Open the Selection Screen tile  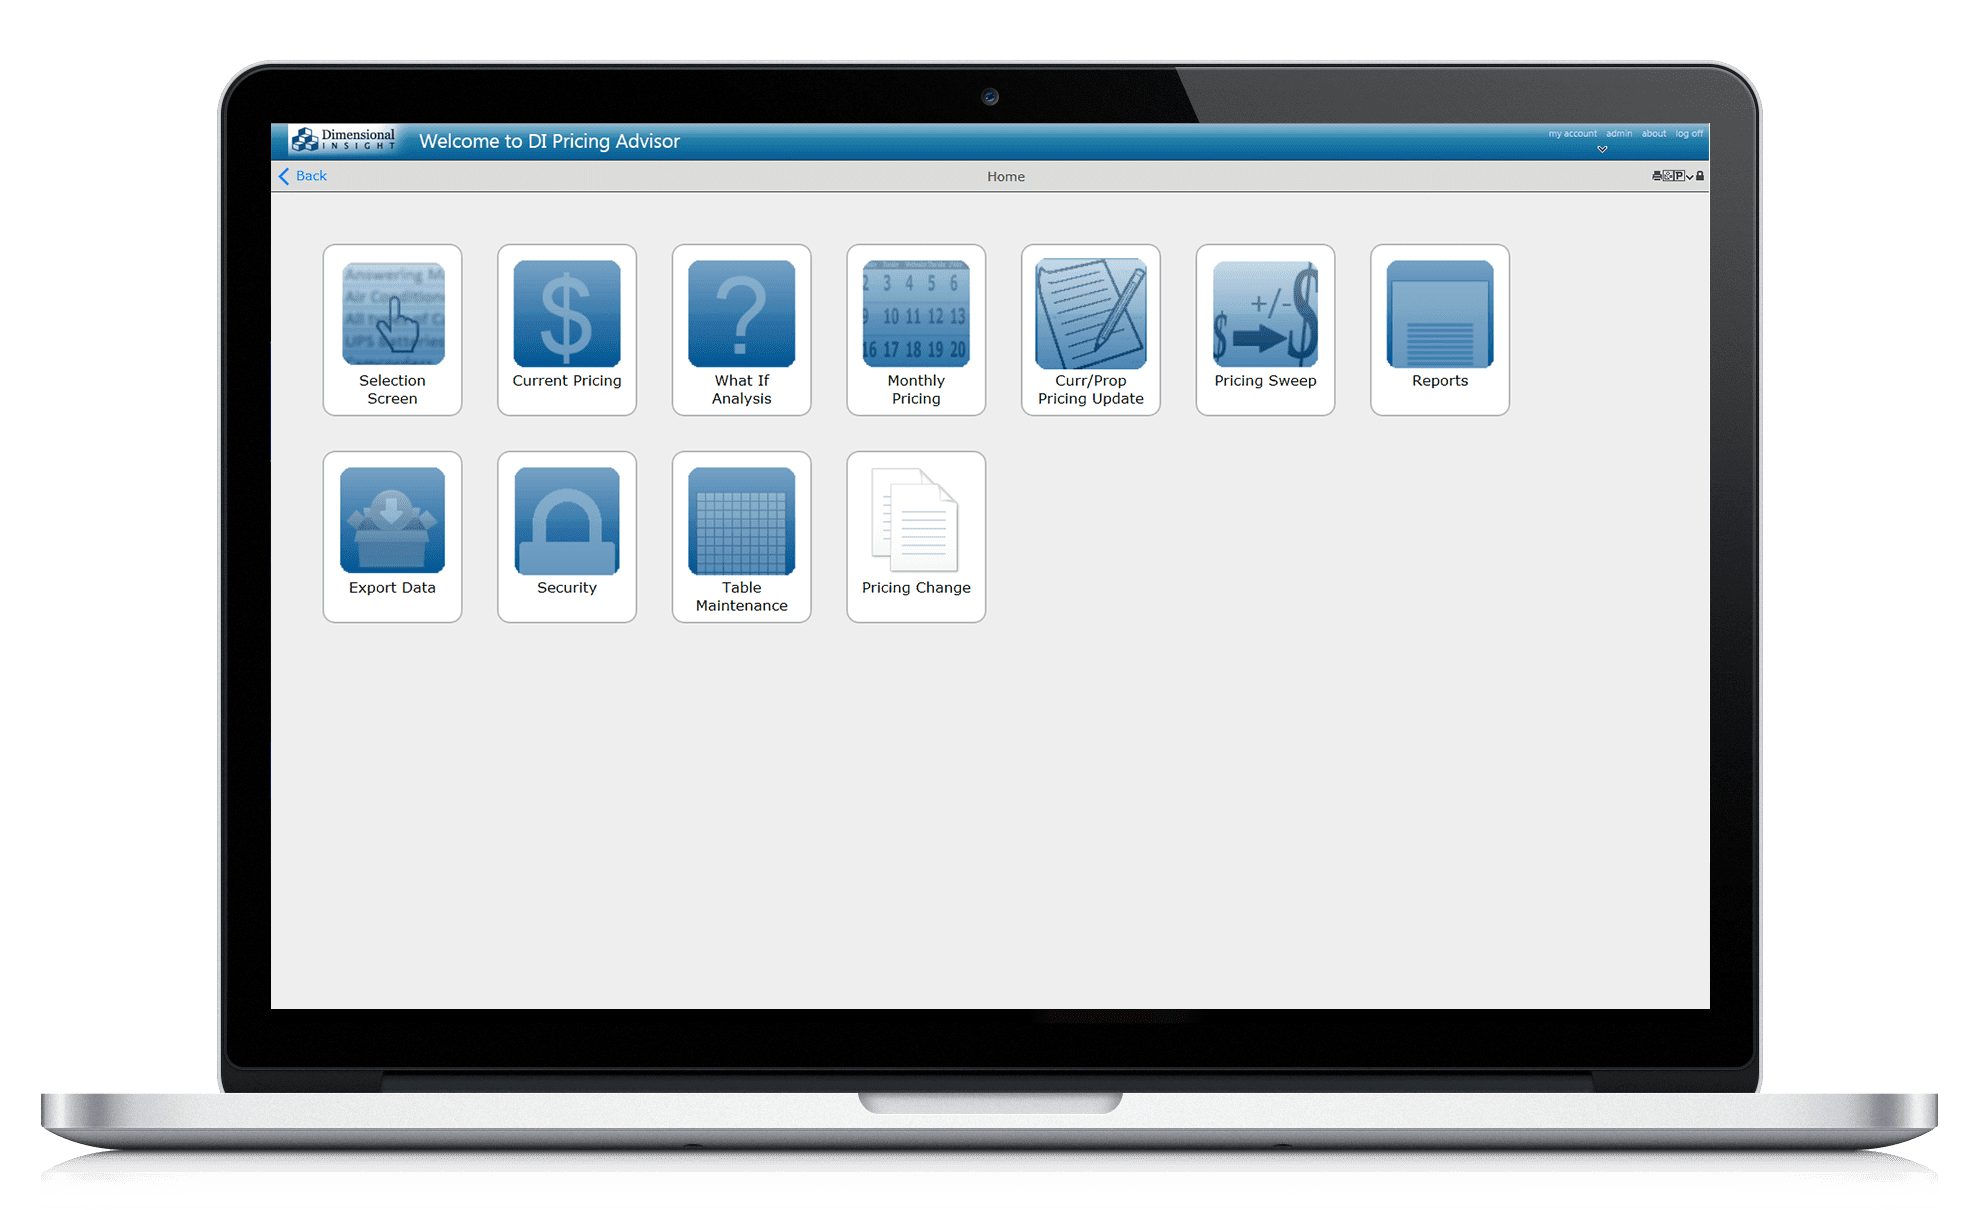[392, 330]
